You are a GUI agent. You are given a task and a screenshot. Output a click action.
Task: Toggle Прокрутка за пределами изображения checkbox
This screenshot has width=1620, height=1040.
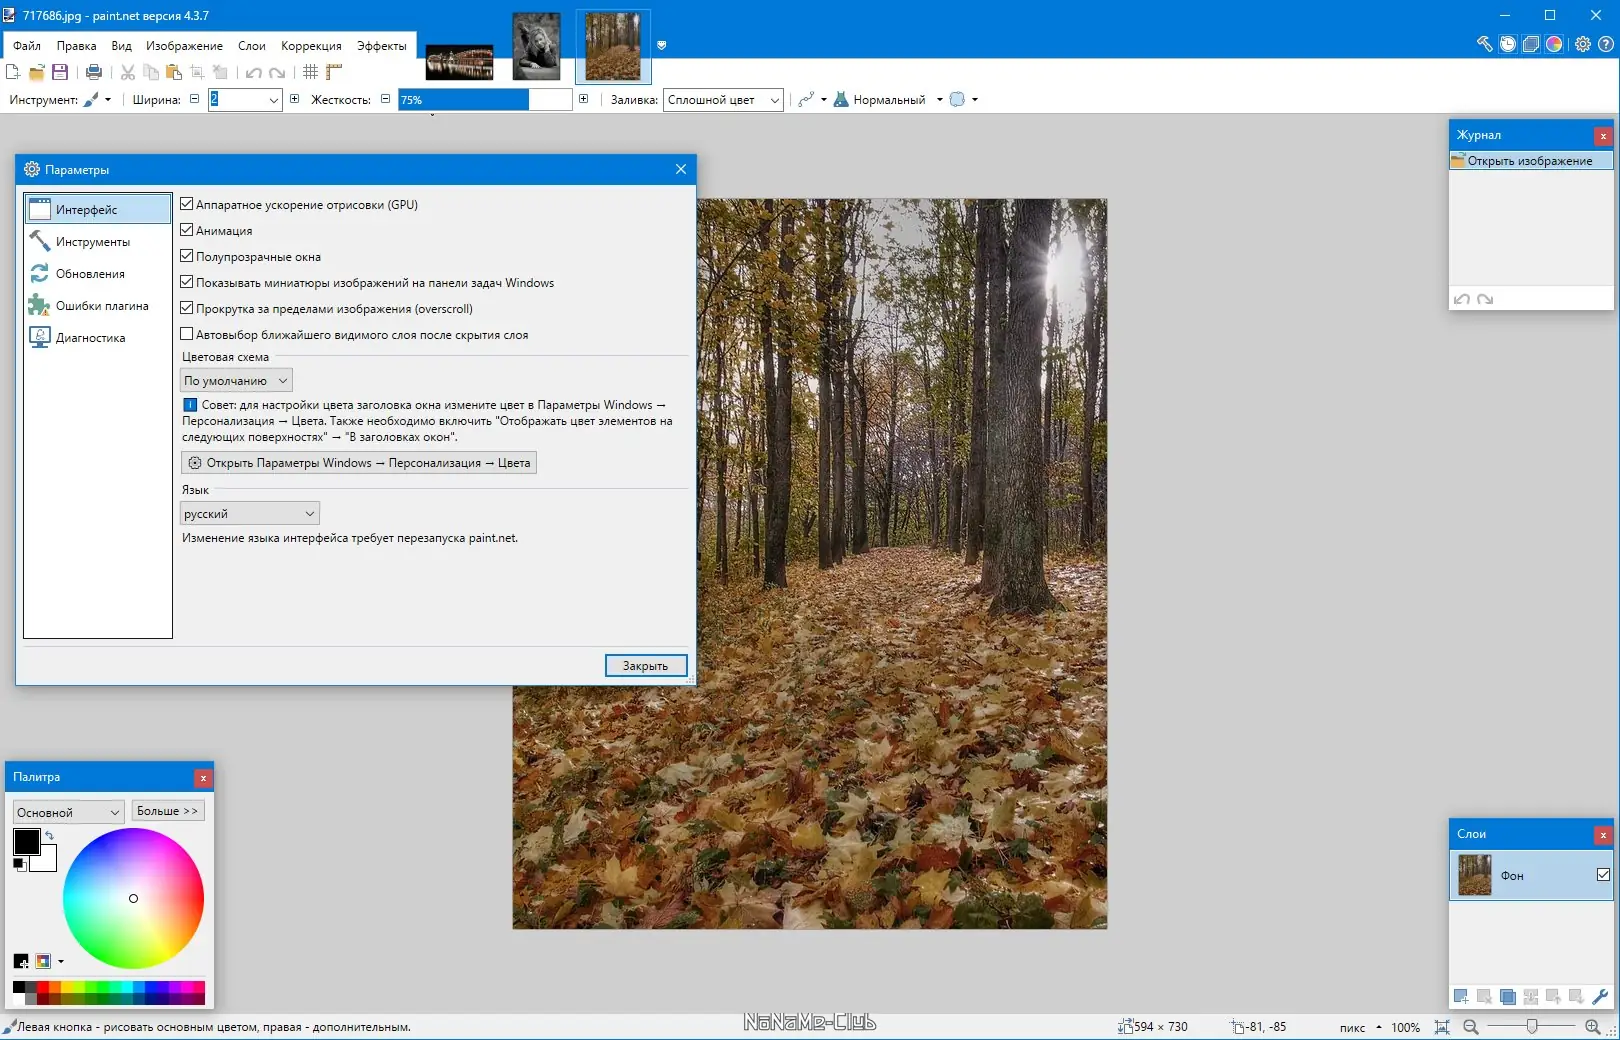click(x=186, y=308)
